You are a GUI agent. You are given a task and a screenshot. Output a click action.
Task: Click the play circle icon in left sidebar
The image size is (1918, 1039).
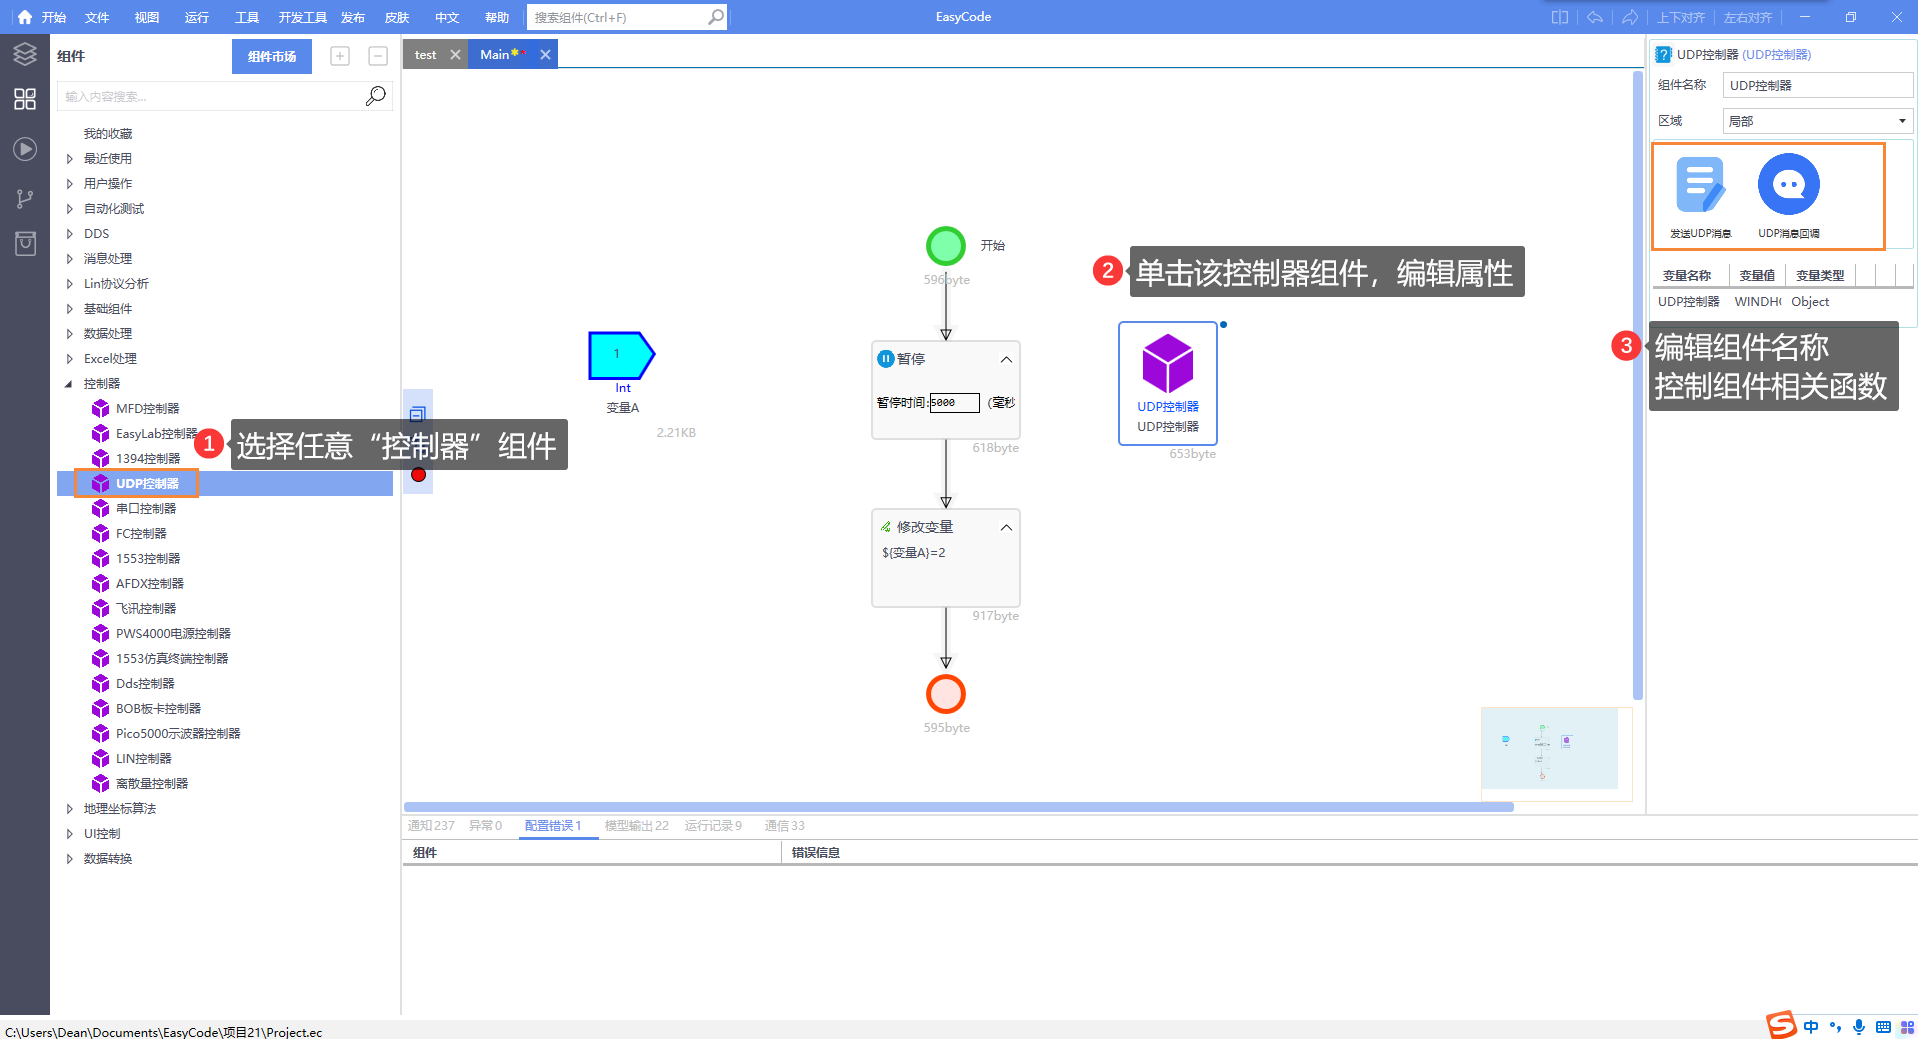pyautogui.click(x=25, y=149)
